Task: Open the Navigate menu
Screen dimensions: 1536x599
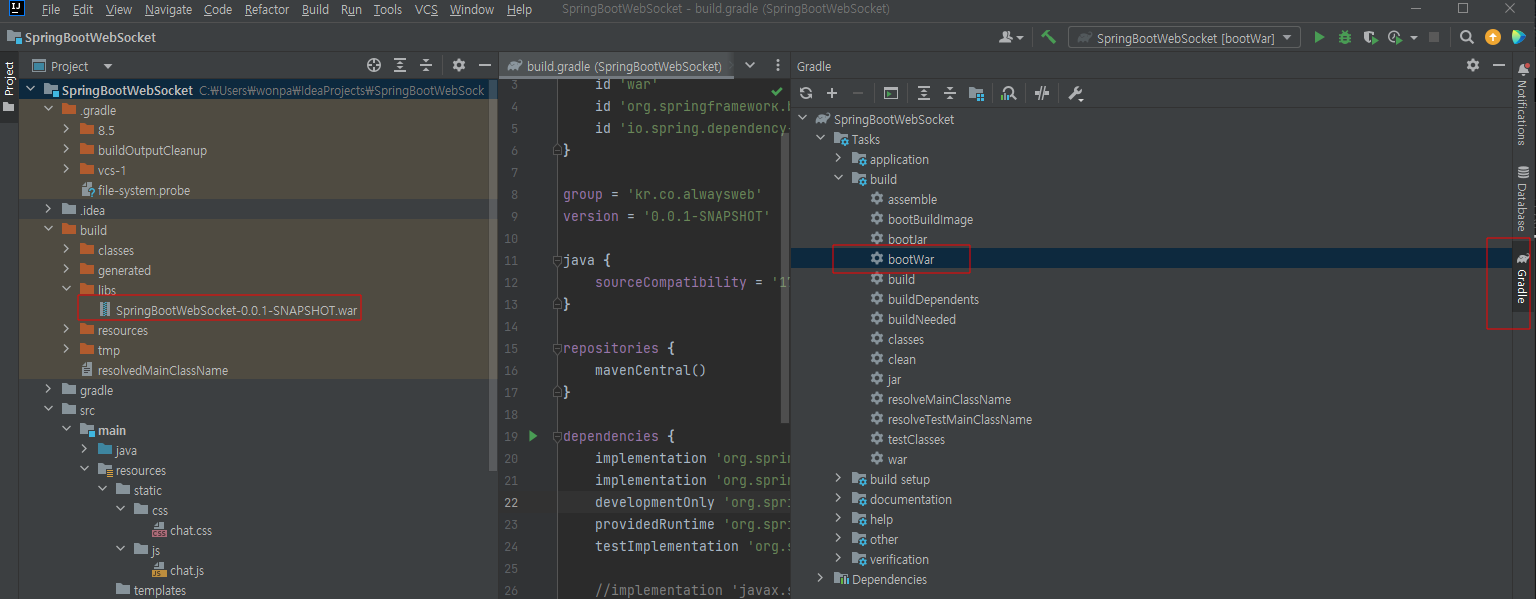Action: click(x=168, y=9)
